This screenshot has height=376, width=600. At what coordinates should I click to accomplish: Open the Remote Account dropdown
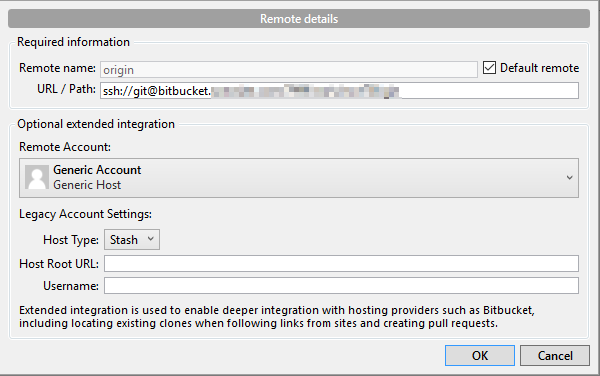click(x=299, y=178)
